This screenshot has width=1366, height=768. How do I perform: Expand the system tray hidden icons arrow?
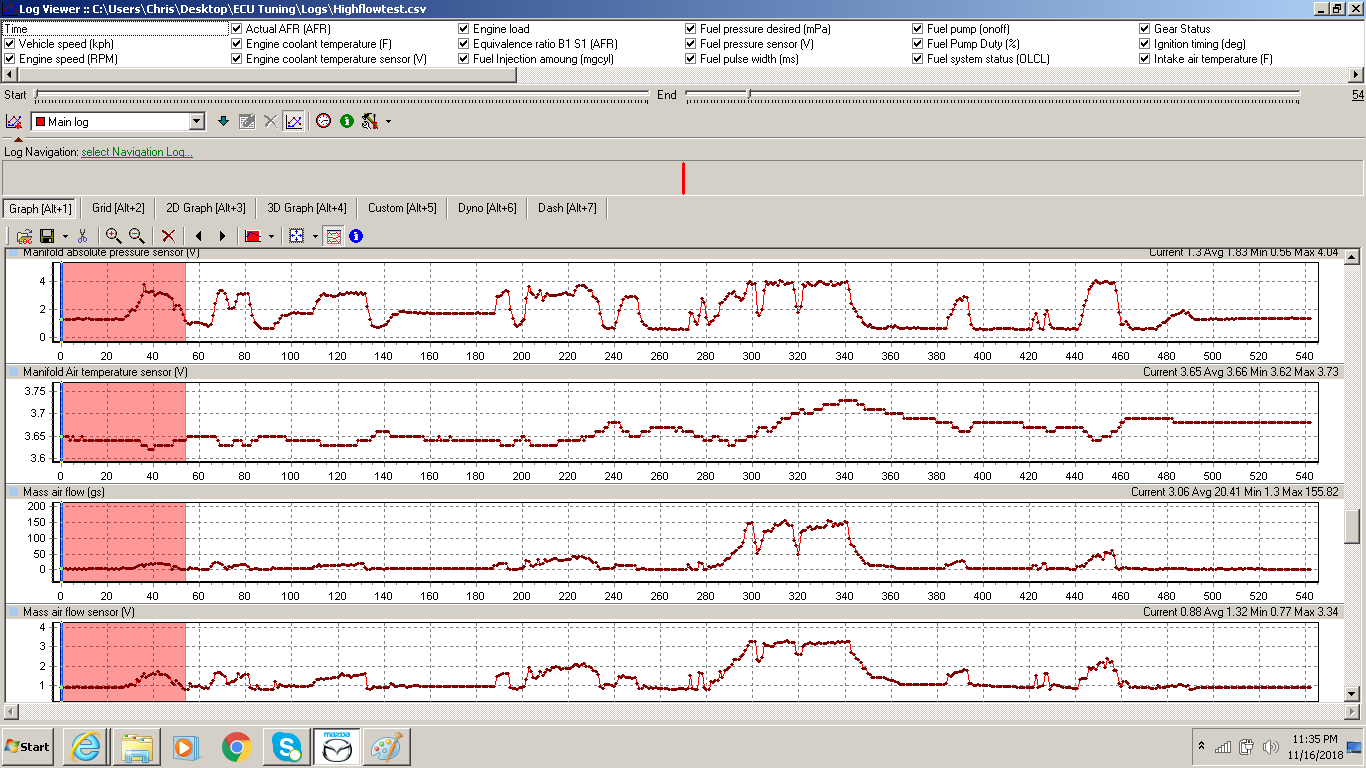coord(1200,747)
